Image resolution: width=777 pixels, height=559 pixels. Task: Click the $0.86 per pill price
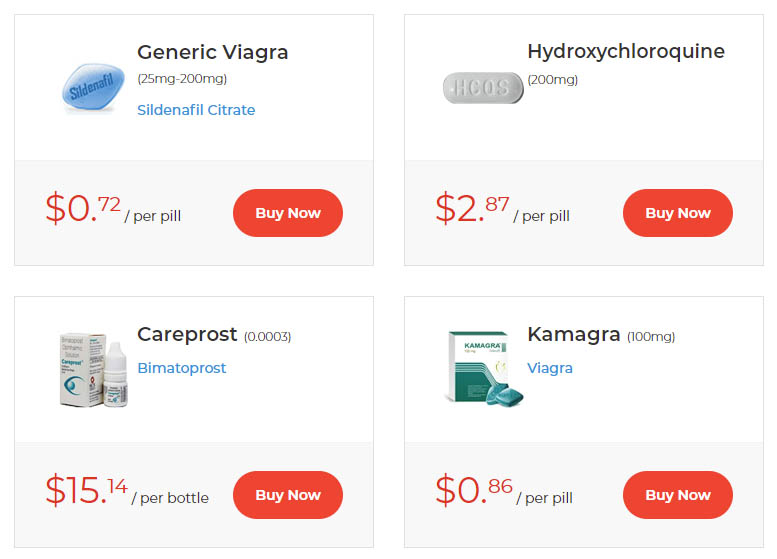point(504,491)
